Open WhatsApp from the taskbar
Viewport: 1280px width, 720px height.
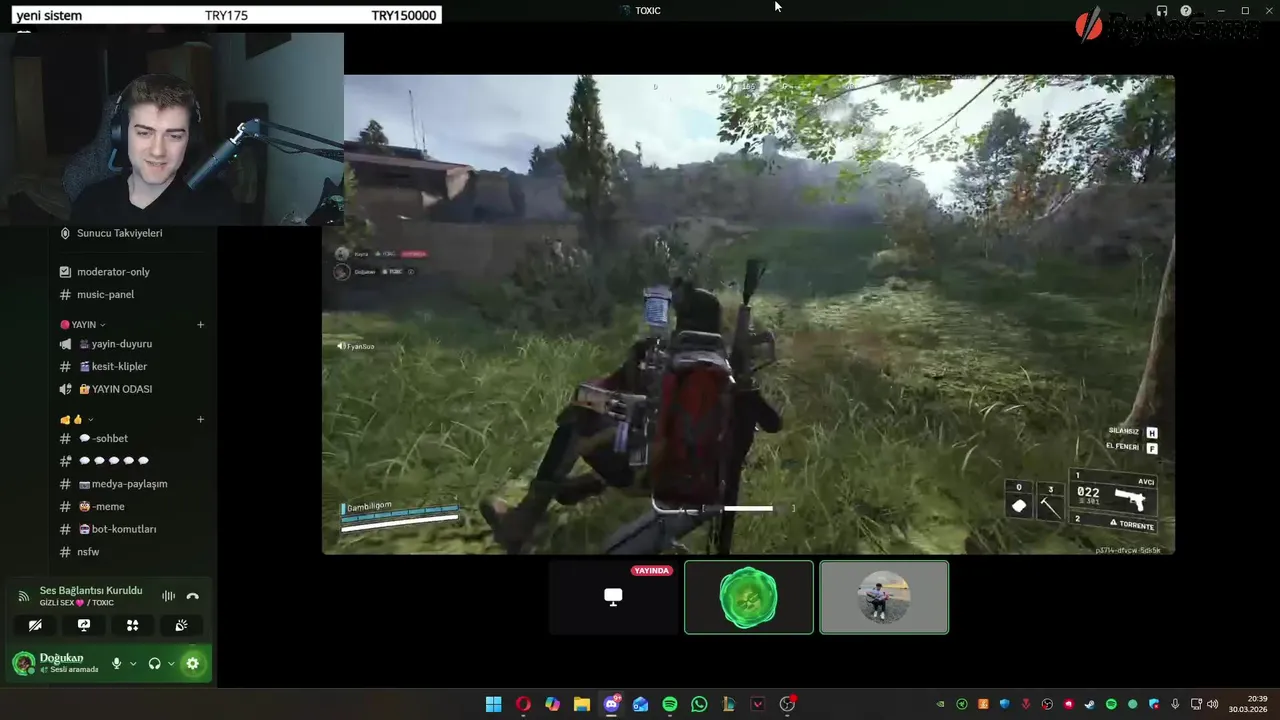click(699, 704)
